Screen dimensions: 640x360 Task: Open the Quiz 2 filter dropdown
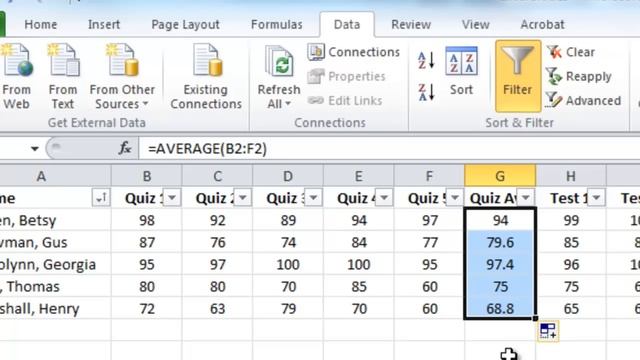pos(243,198)
